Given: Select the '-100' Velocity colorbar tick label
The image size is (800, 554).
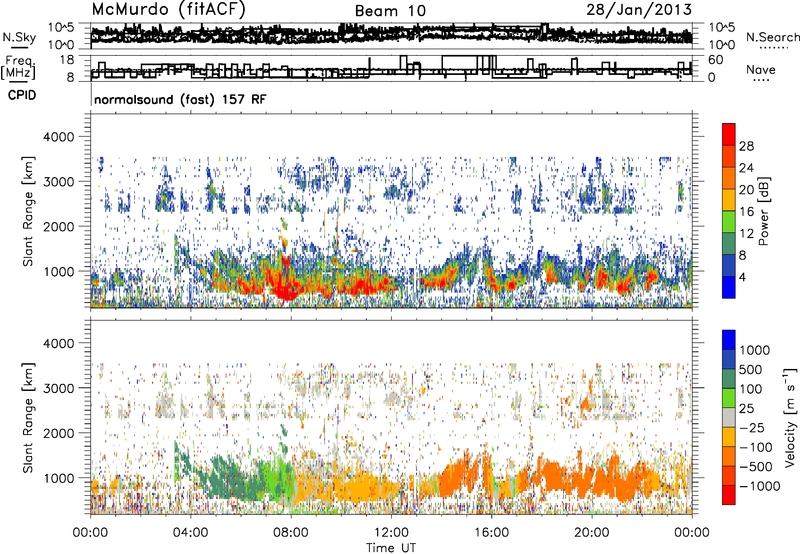Looking at the screenshot, I should [x=755, y=447].
